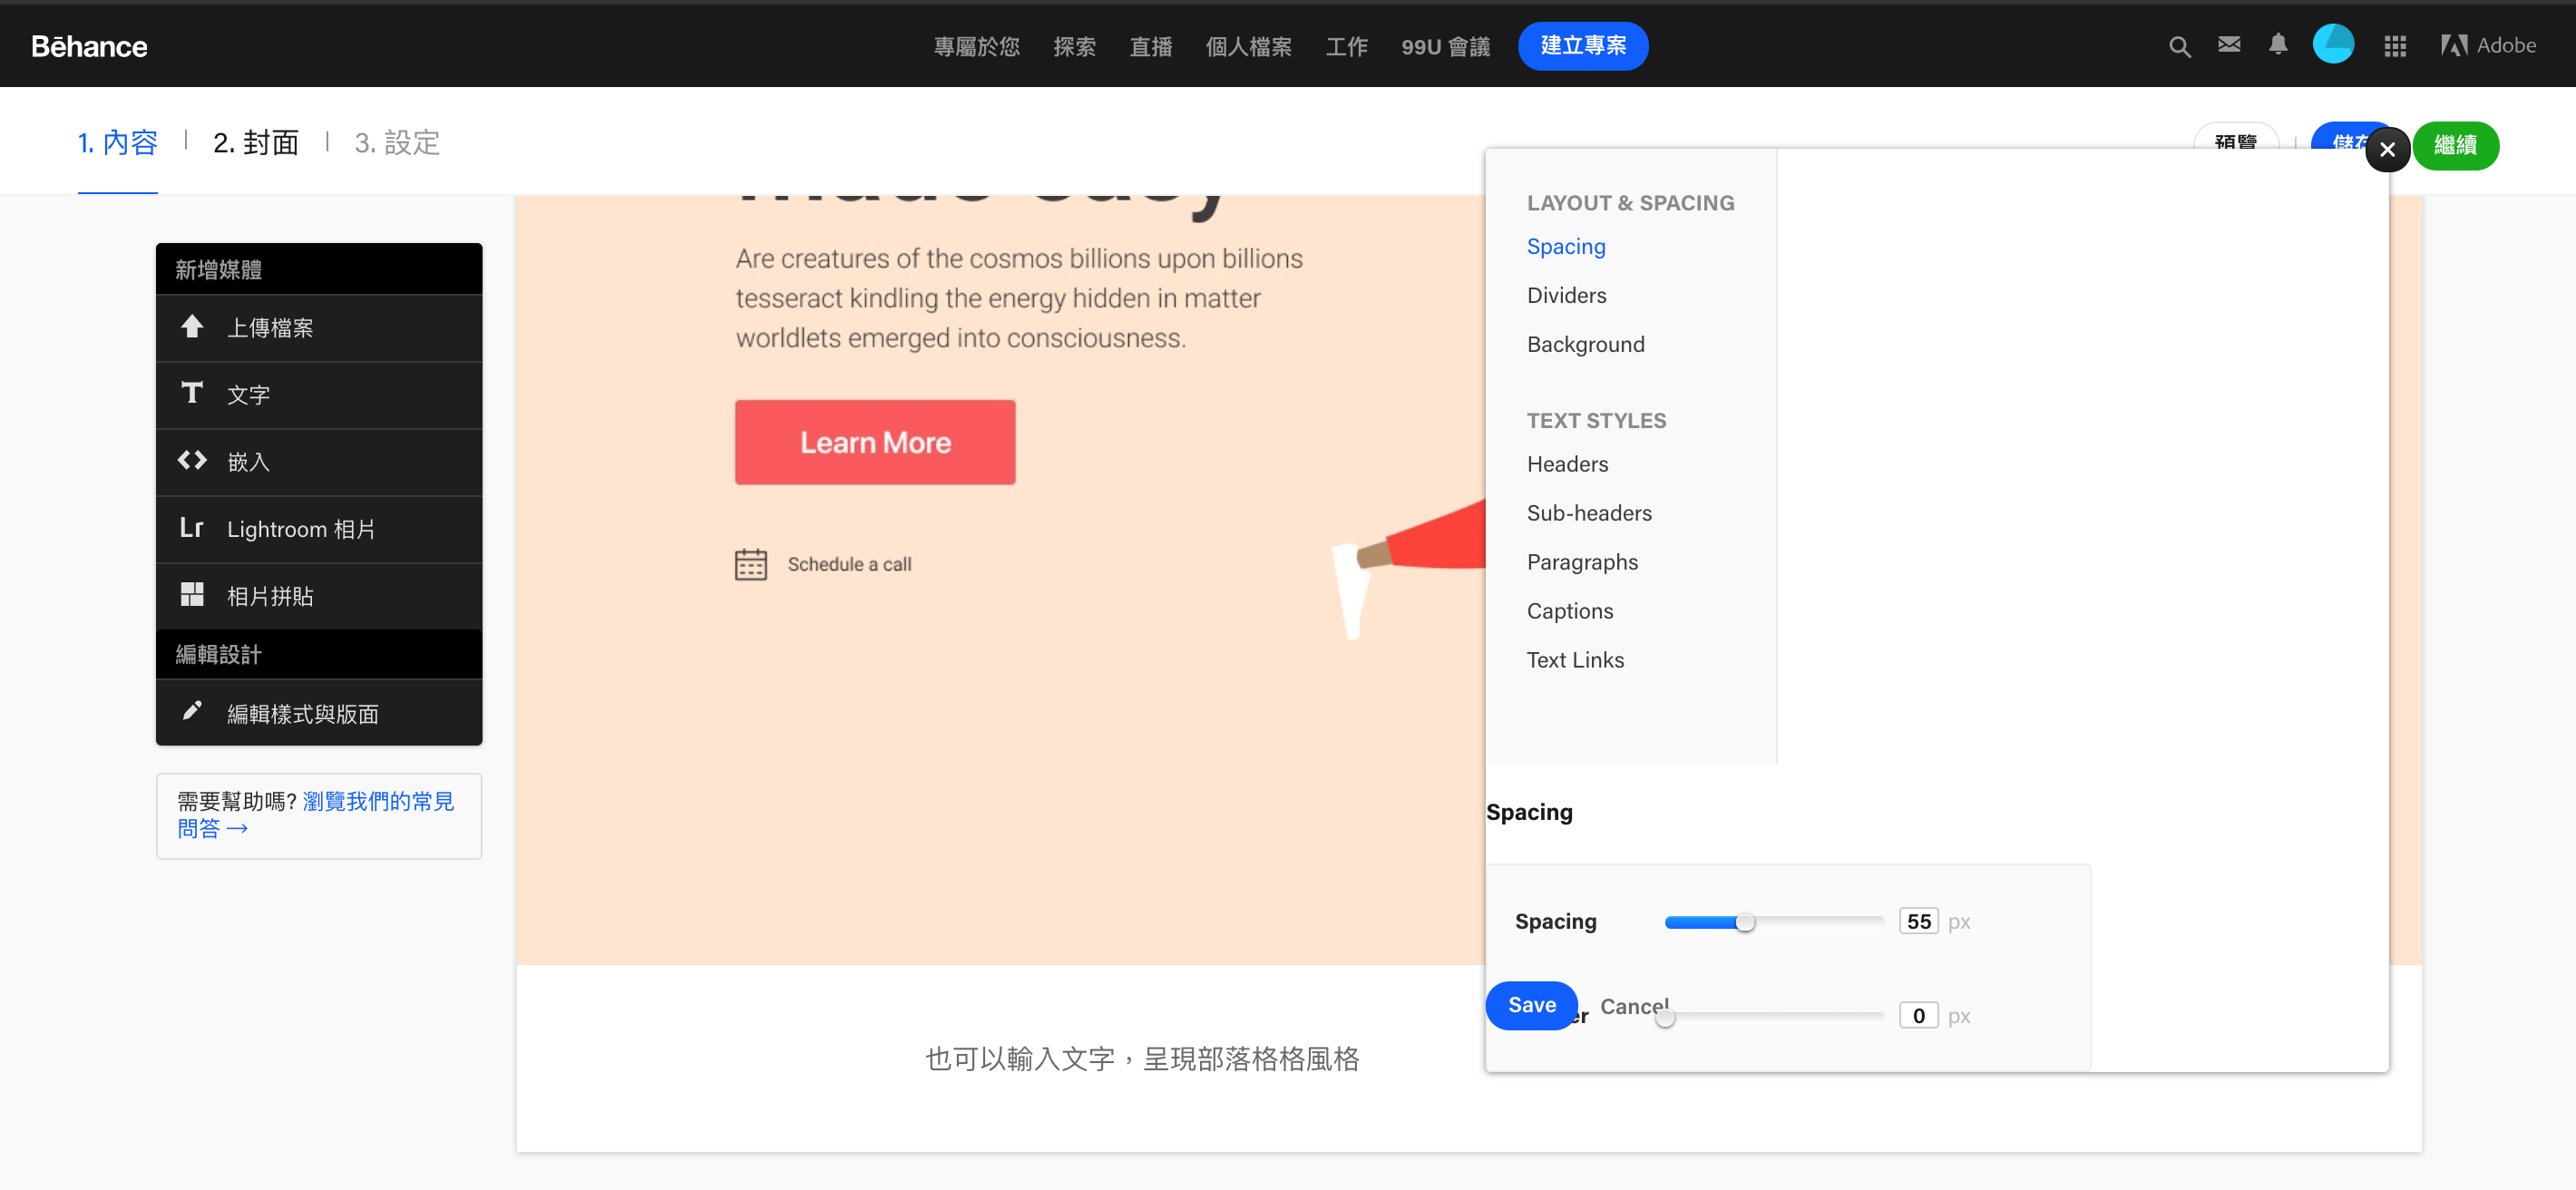The height and width of the screenshot is (1190, 2576).
Task: Switch to the 2. 封面 step tab
Action: (x=256, y=143)
